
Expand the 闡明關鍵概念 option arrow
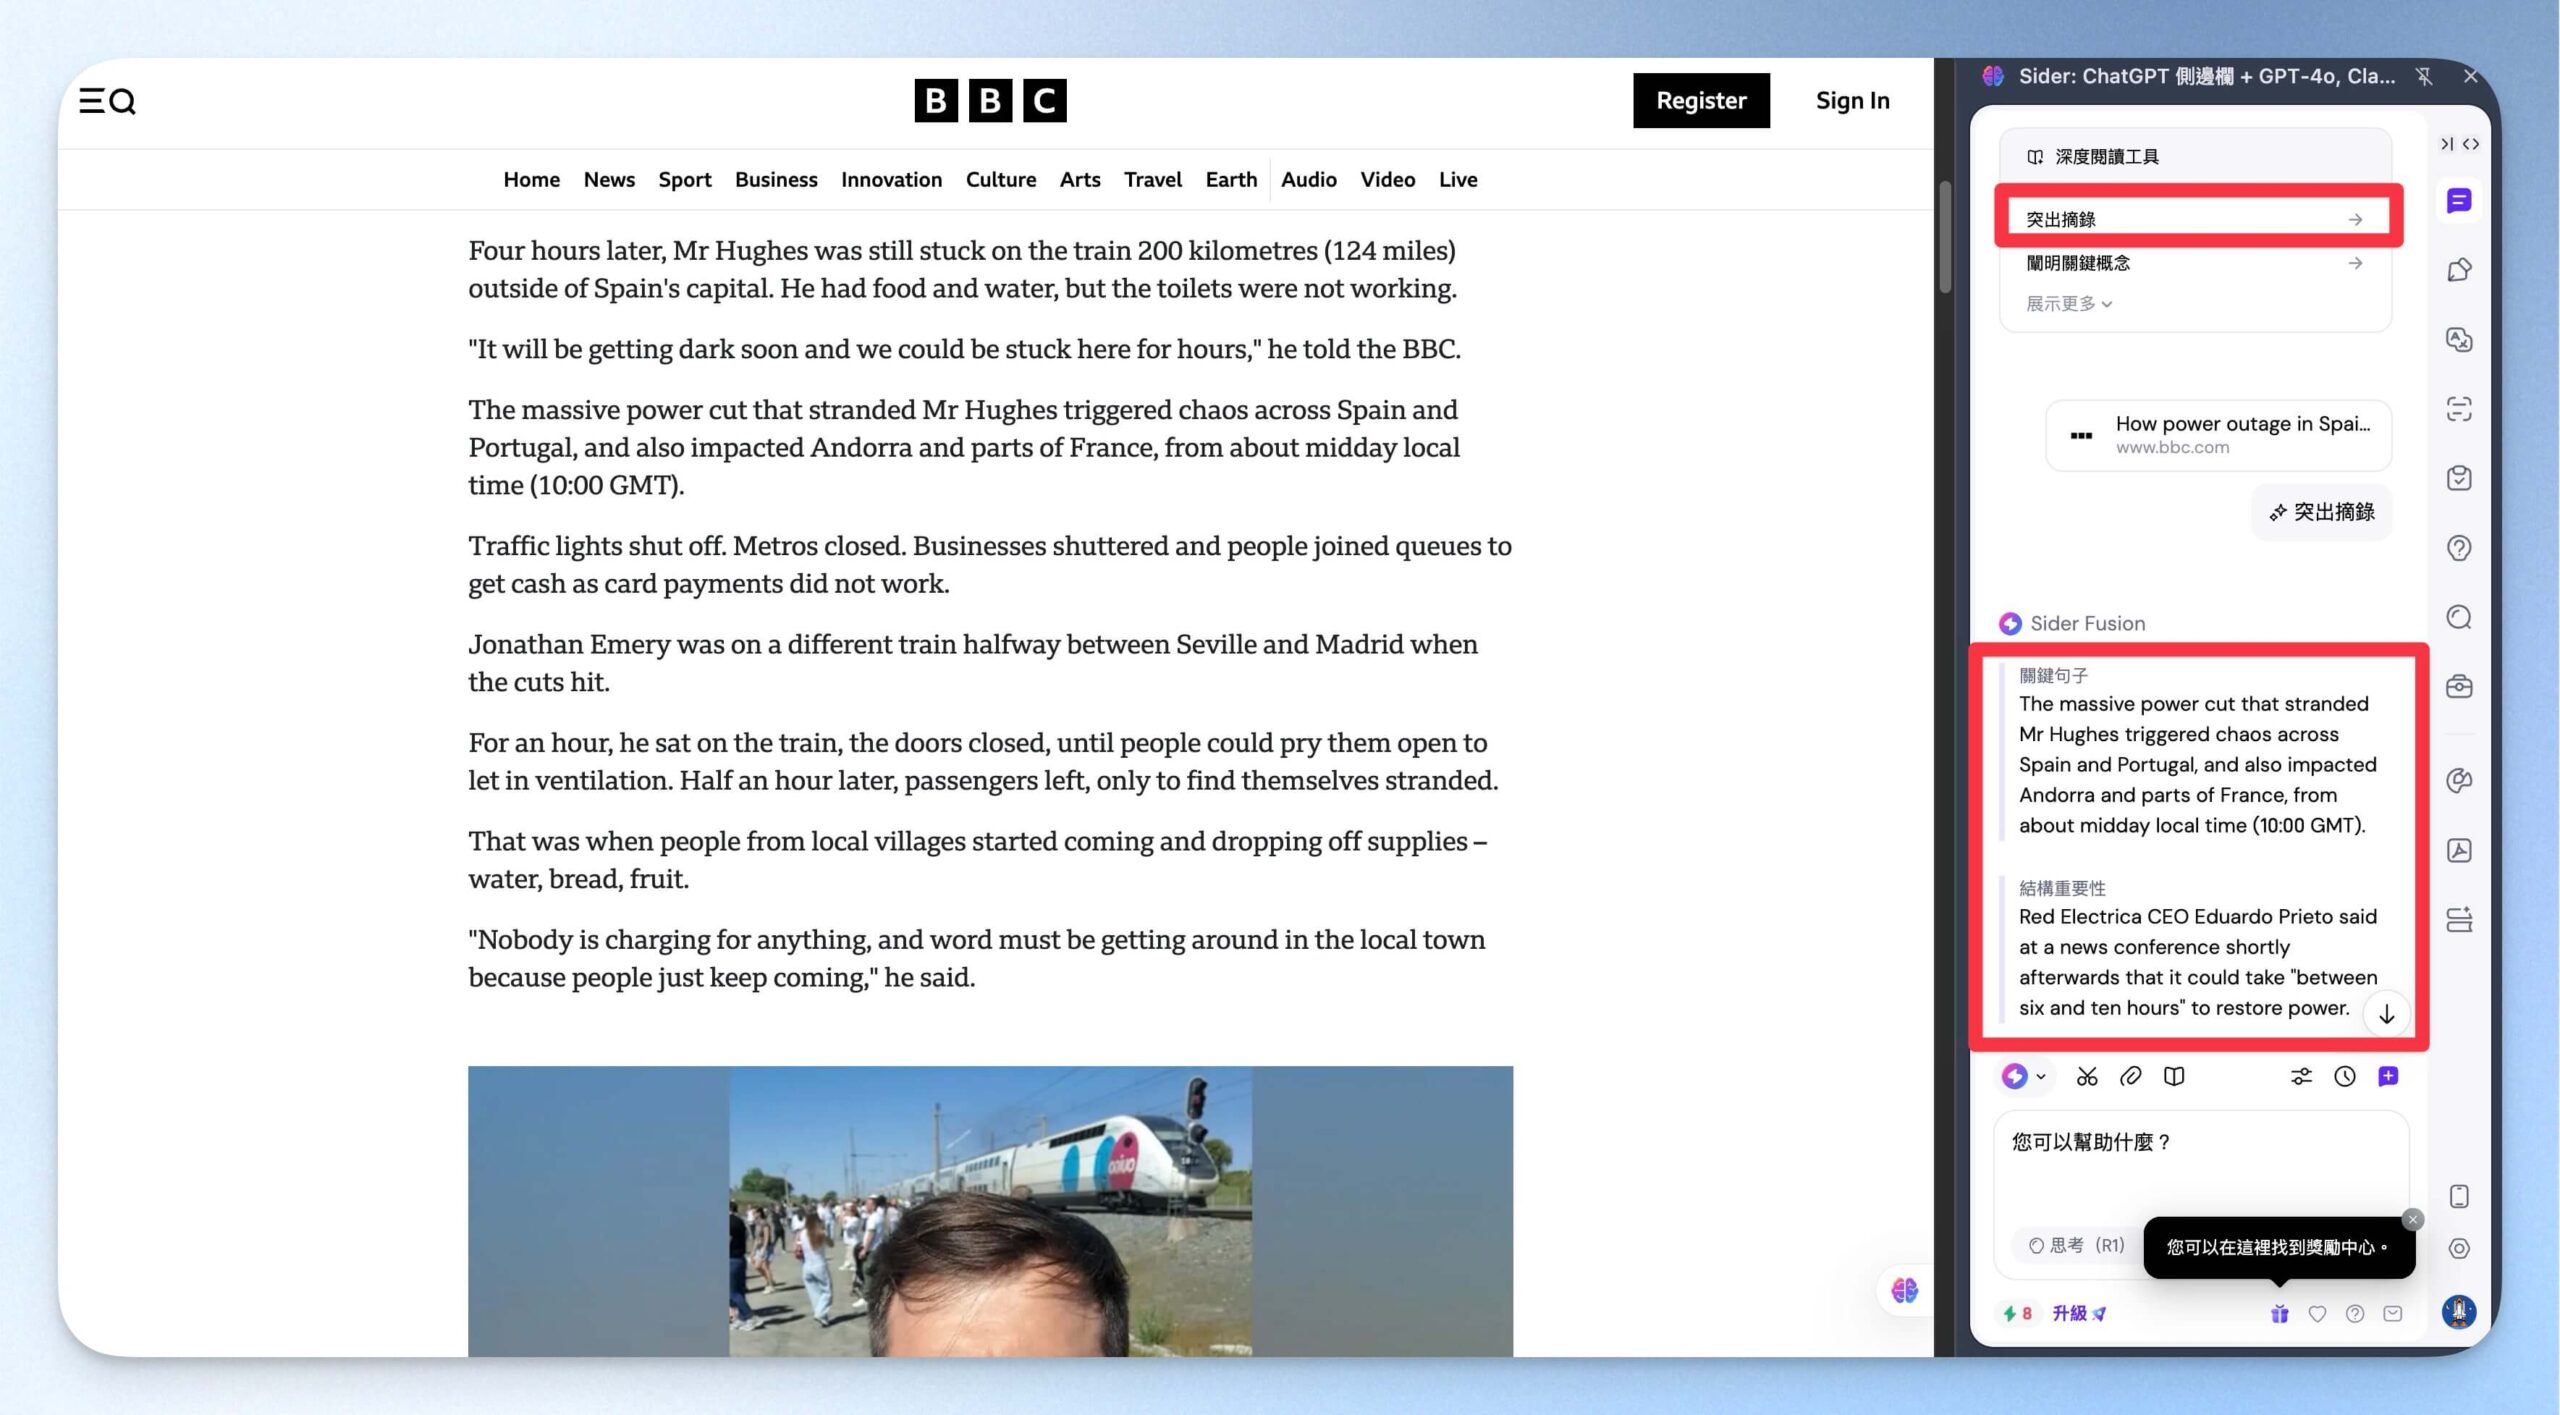click(2355, 263)
